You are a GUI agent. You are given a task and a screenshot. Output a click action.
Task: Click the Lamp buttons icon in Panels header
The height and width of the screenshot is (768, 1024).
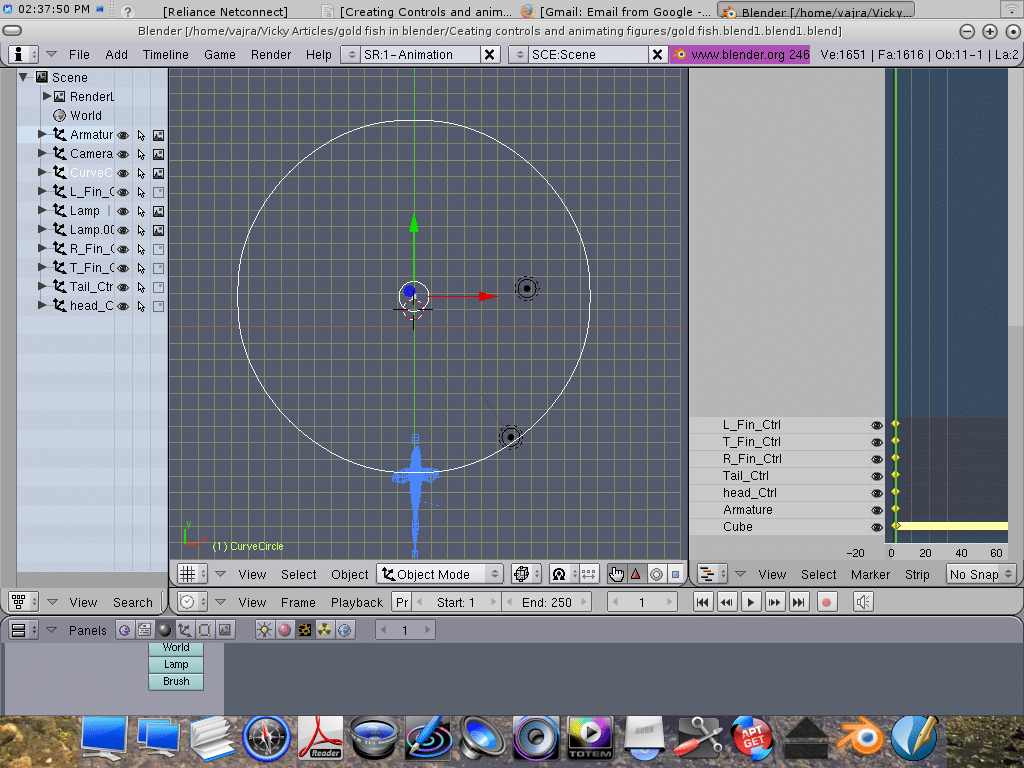point(265,630)
